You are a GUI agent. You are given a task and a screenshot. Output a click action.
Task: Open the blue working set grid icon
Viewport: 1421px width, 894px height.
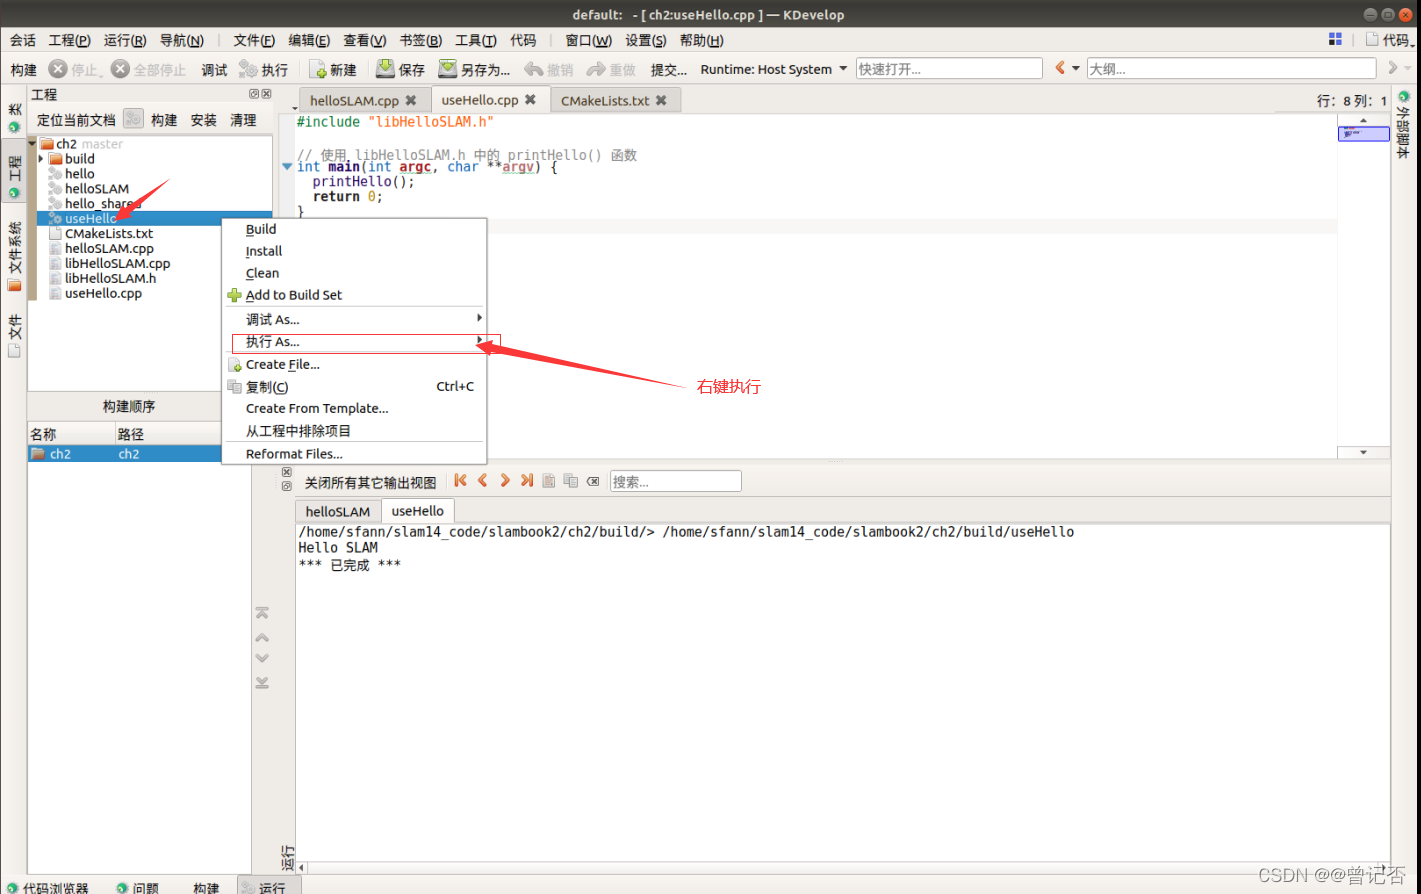coord(1335,39)
